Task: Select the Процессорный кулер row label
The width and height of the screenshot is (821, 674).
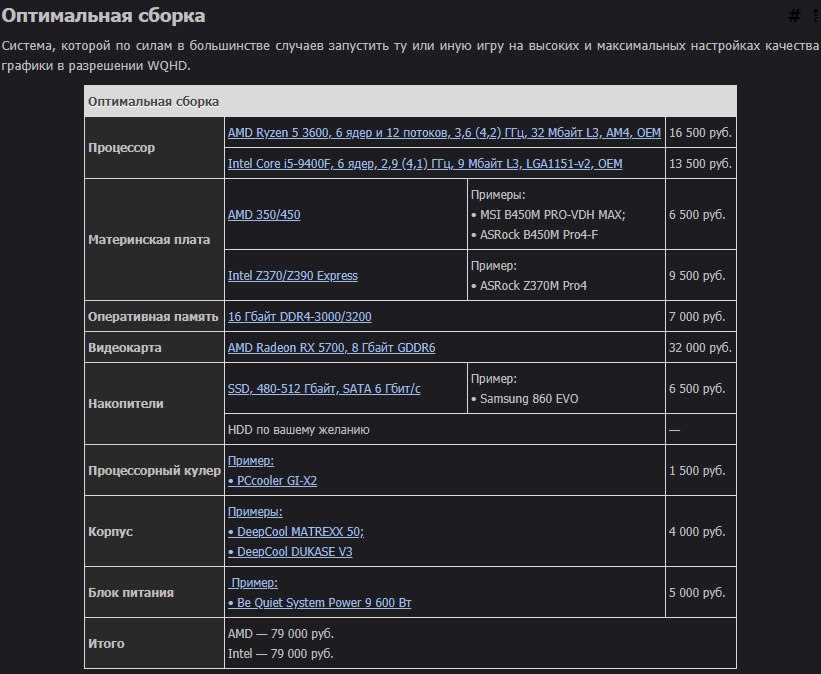Action: point(154,470)
